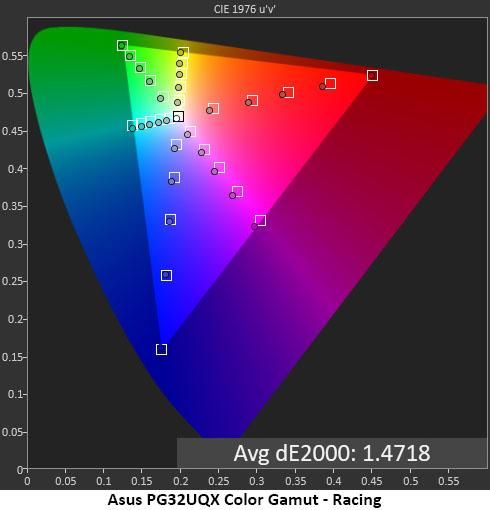Image resolution: width=490 pixels, height=510 pixels.
Task: Click the outermost magenta target square
Action: click(x=260, y=220)
